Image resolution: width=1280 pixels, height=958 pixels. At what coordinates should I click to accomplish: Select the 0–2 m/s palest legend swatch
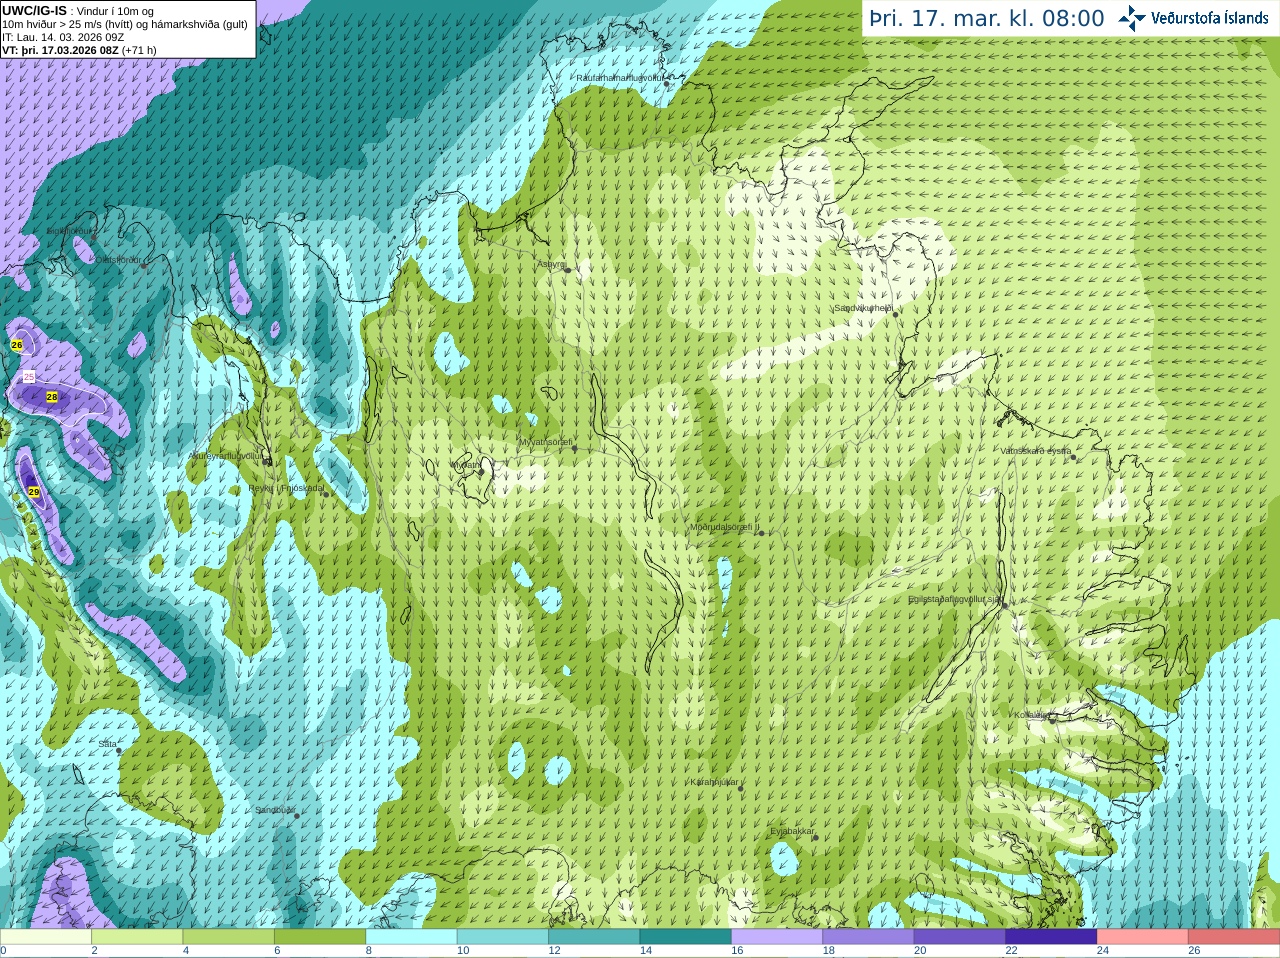pyautogui.click(x=46, y=937)
